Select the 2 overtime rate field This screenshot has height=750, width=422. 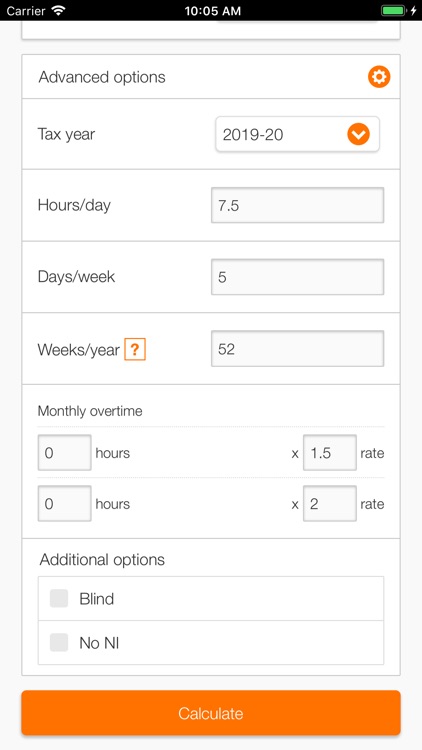pyautogui.click(x=330, y=503)
